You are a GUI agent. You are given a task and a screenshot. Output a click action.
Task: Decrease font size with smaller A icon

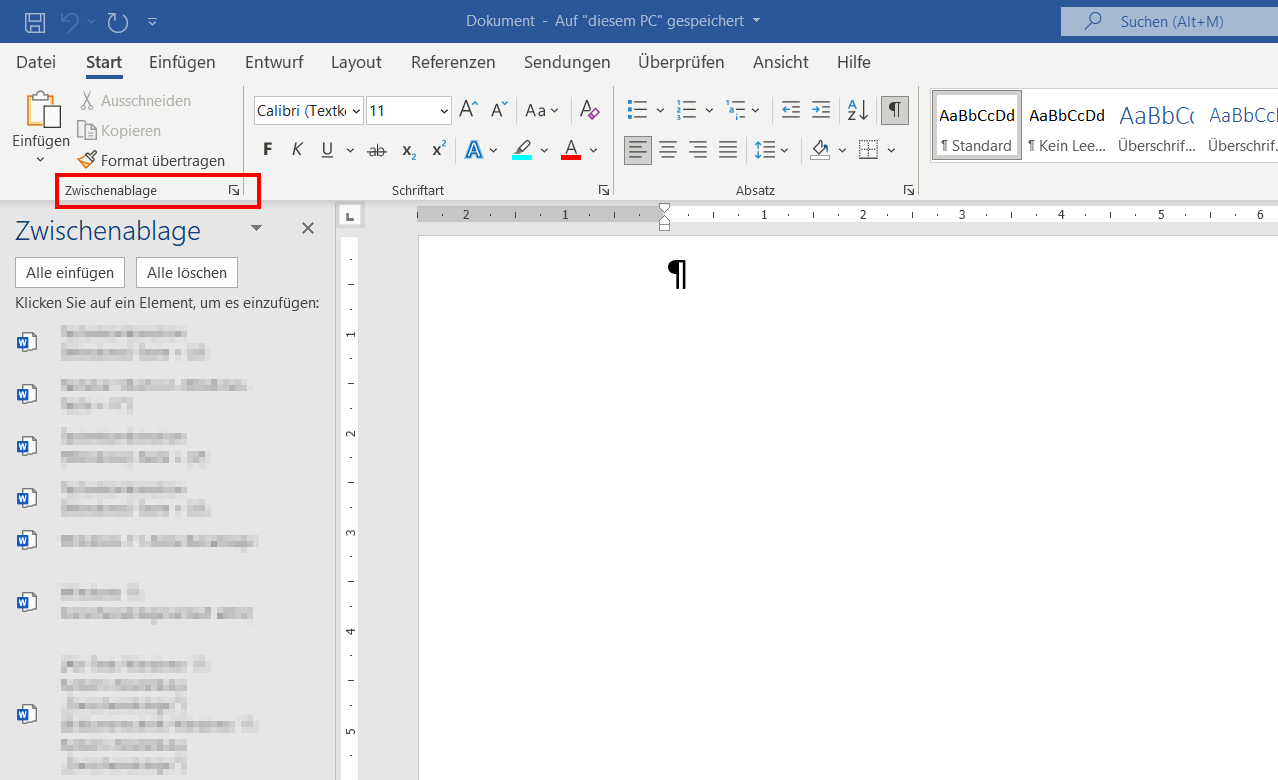point(499,110)
